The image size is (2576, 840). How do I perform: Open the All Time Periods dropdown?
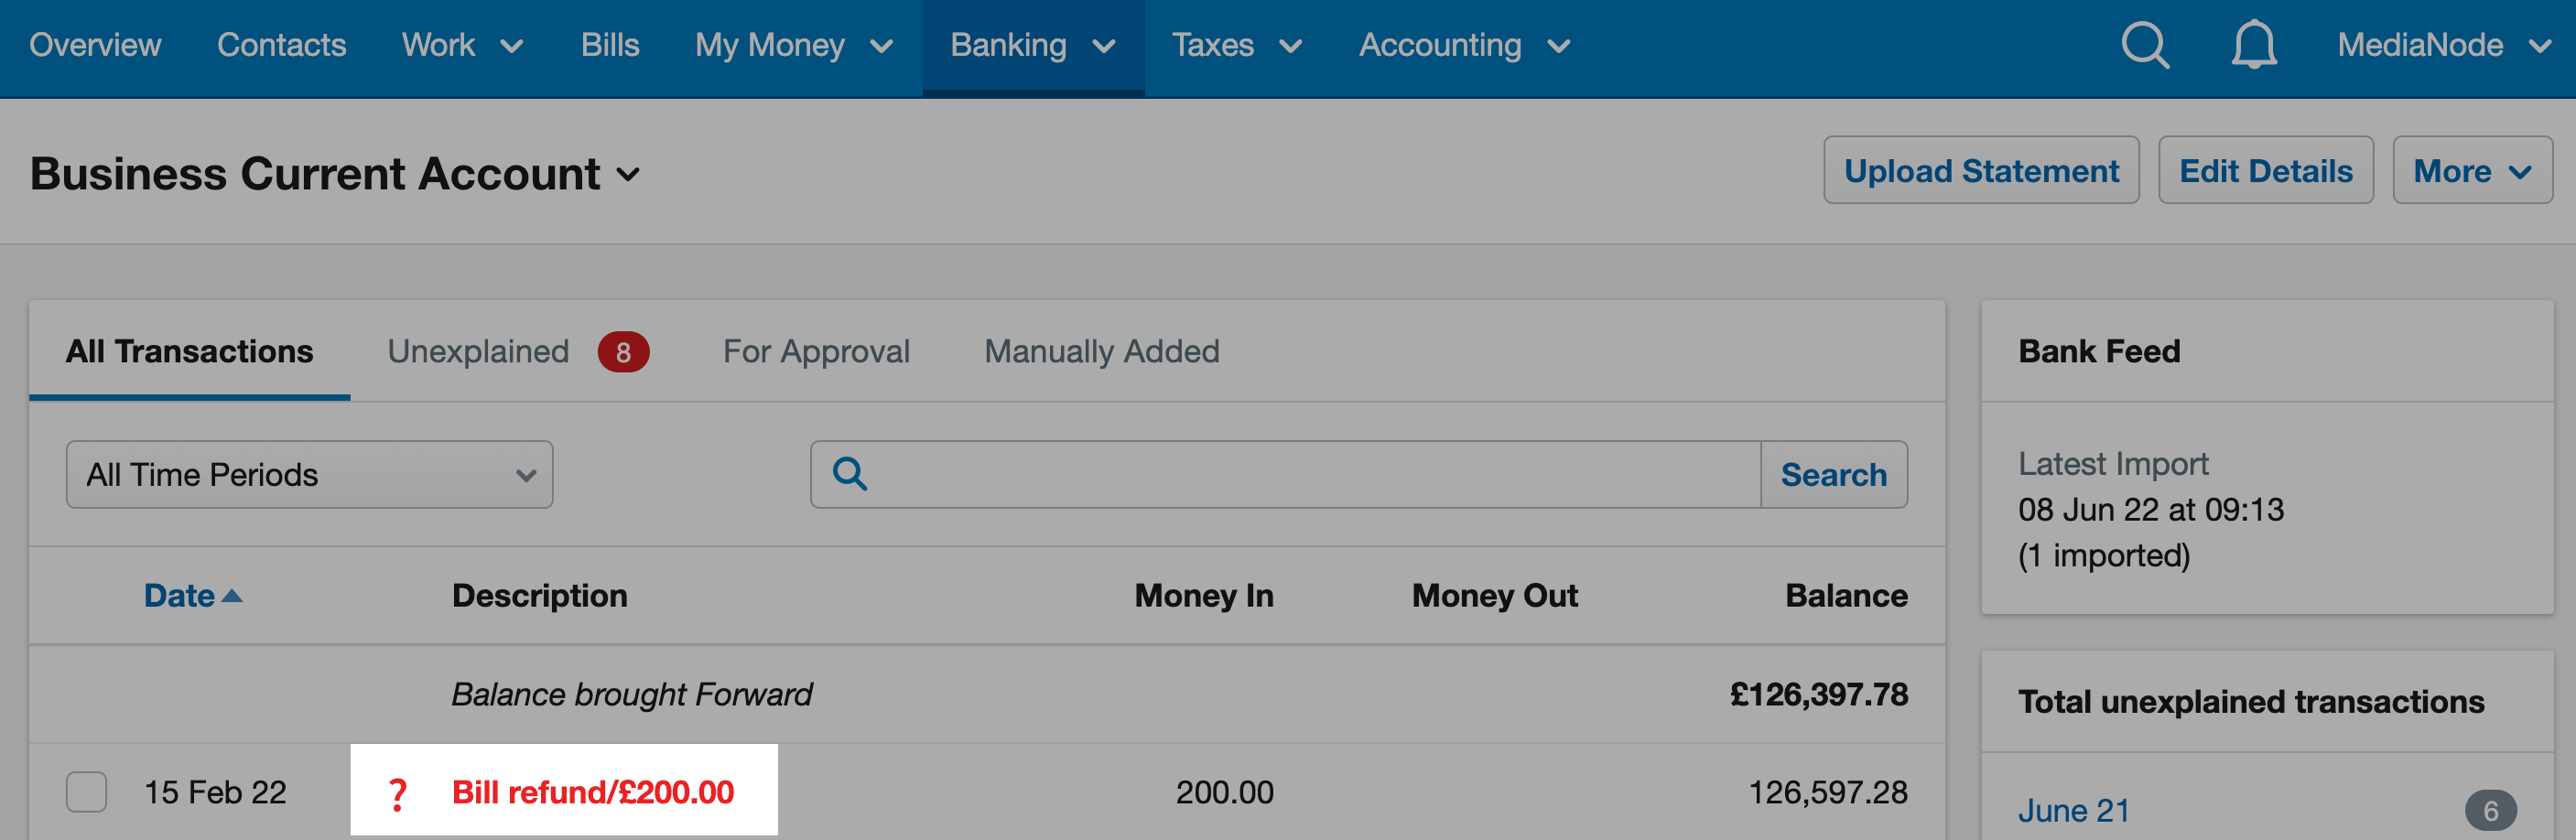309,475
